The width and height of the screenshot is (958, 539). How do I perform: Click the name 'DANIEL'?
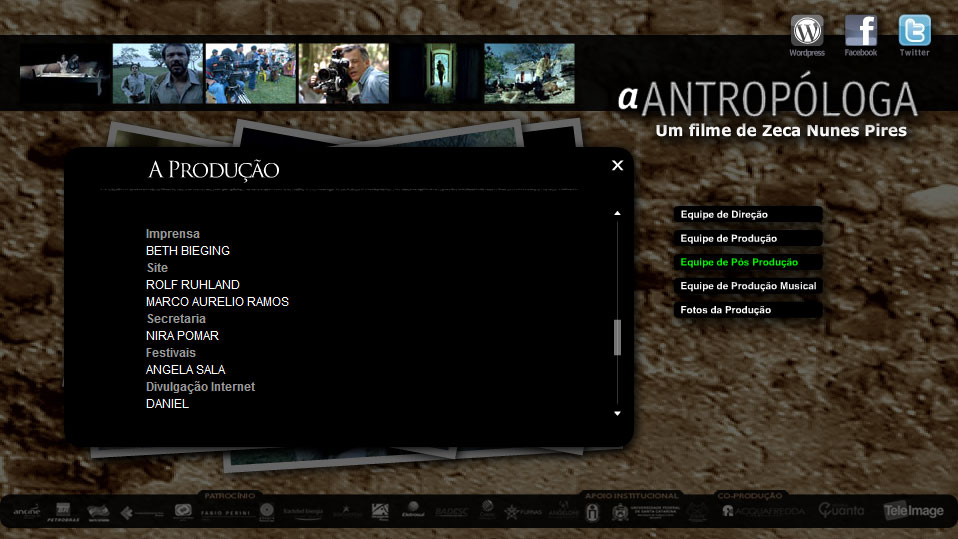point(167,404)
